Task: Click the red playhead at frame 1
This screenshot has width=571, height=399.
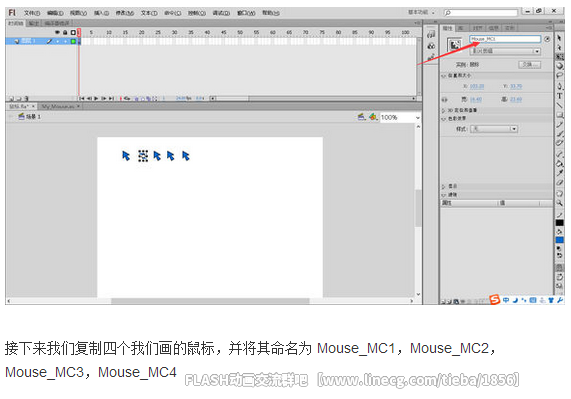Action: pos(79,33)
